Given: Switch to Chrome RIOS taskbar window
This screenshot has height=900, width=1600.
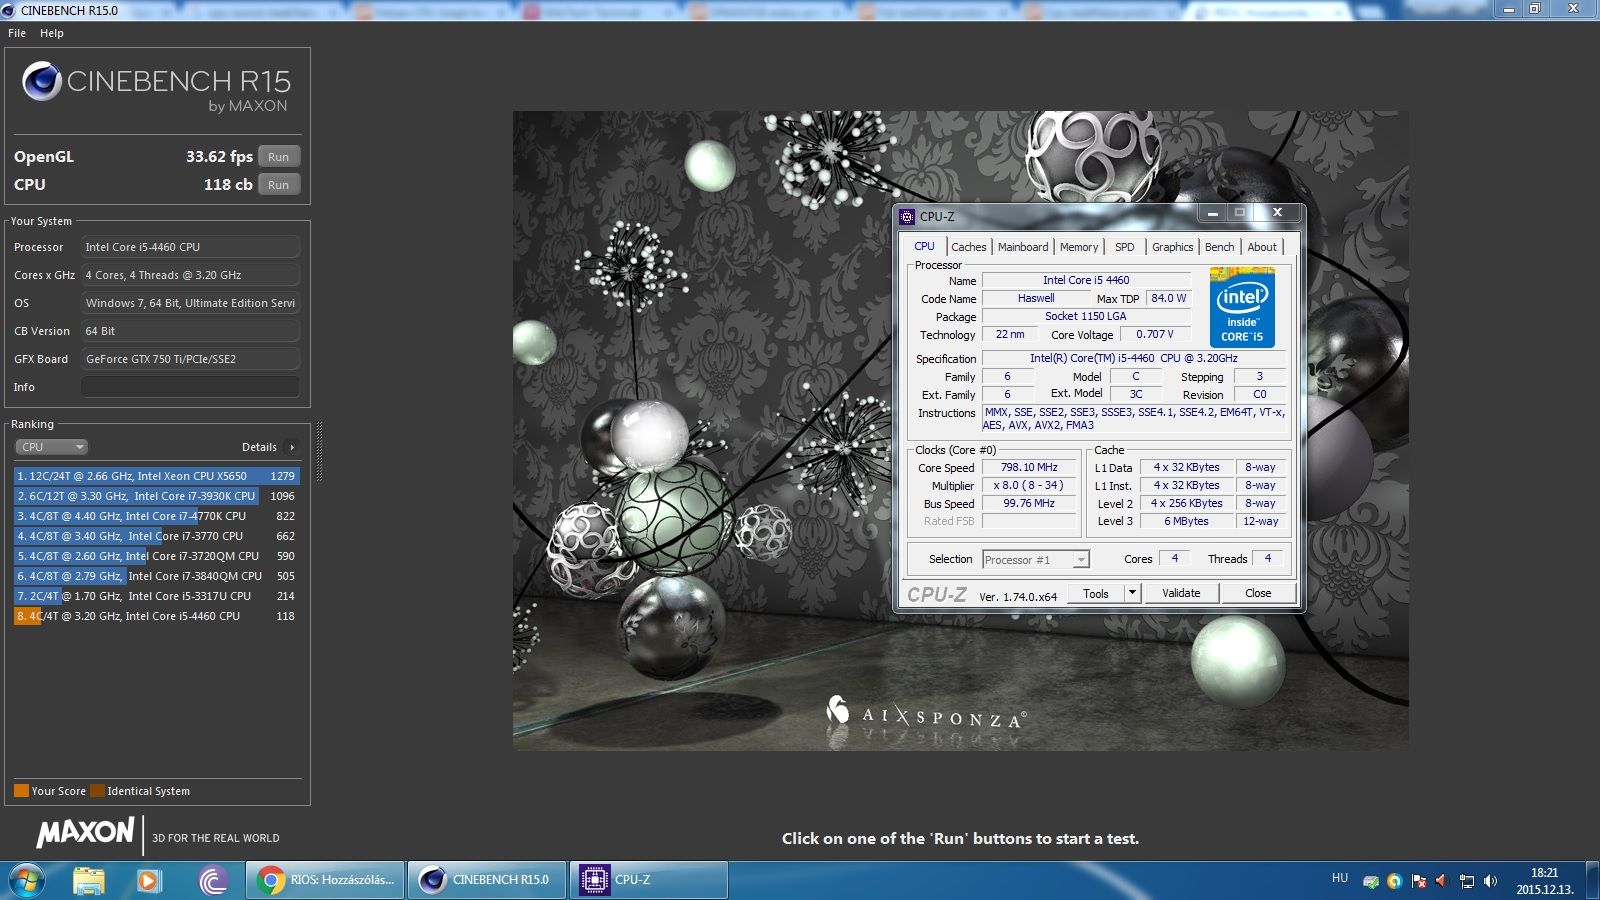Looking at the screenshot, I should pos(326,880).
